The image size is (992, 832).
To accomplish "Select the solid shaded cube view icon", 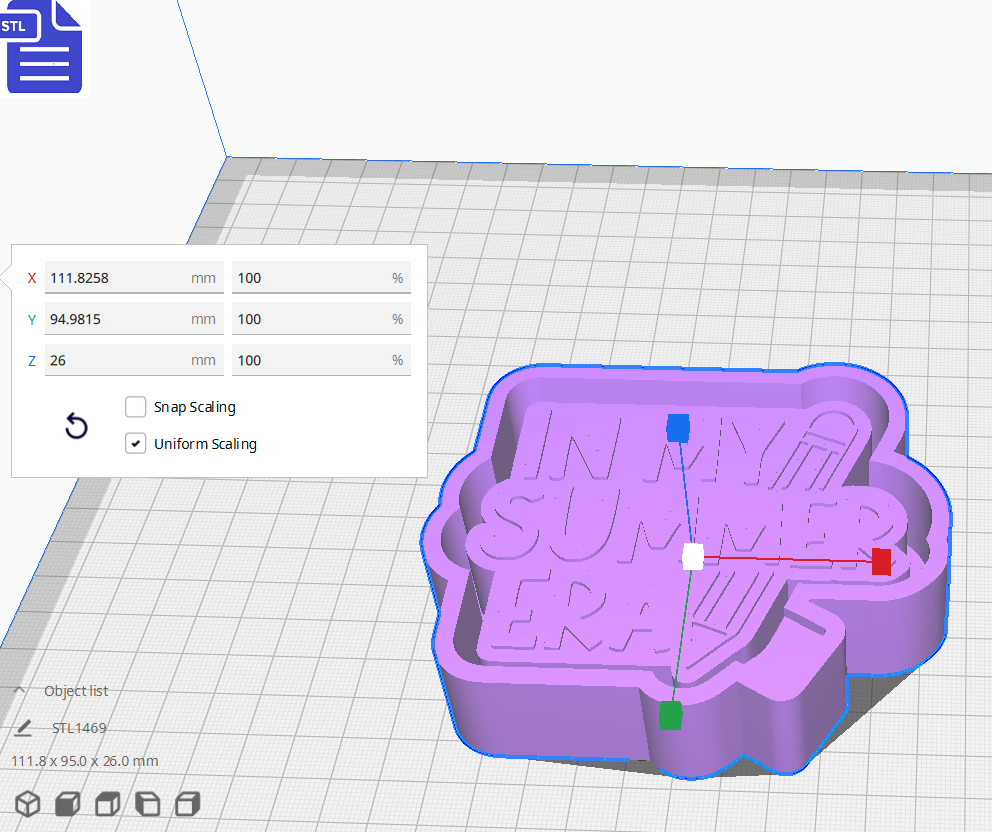I will coord(66,804).
